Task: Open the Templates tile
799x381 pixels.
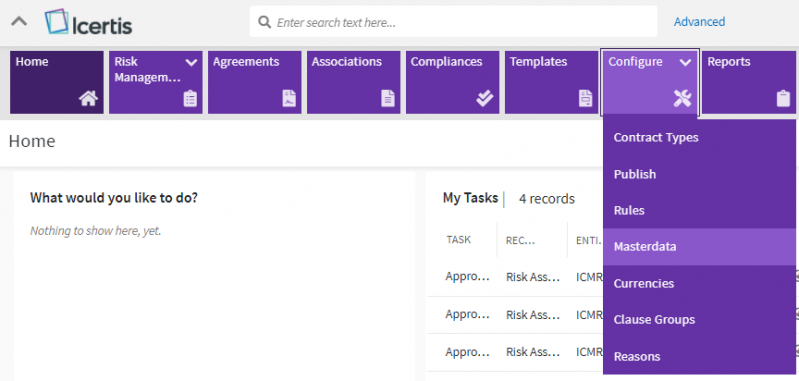Action: (x=551, y=82)
